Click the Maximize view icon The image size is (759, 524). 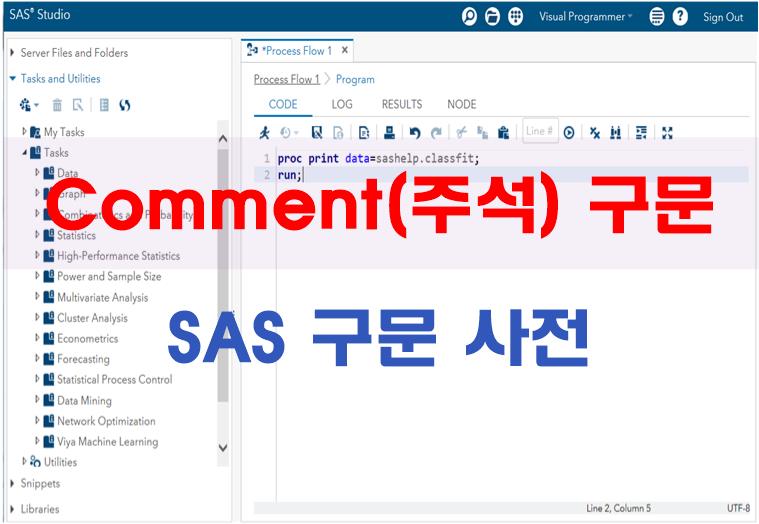[x=668, y=133]
